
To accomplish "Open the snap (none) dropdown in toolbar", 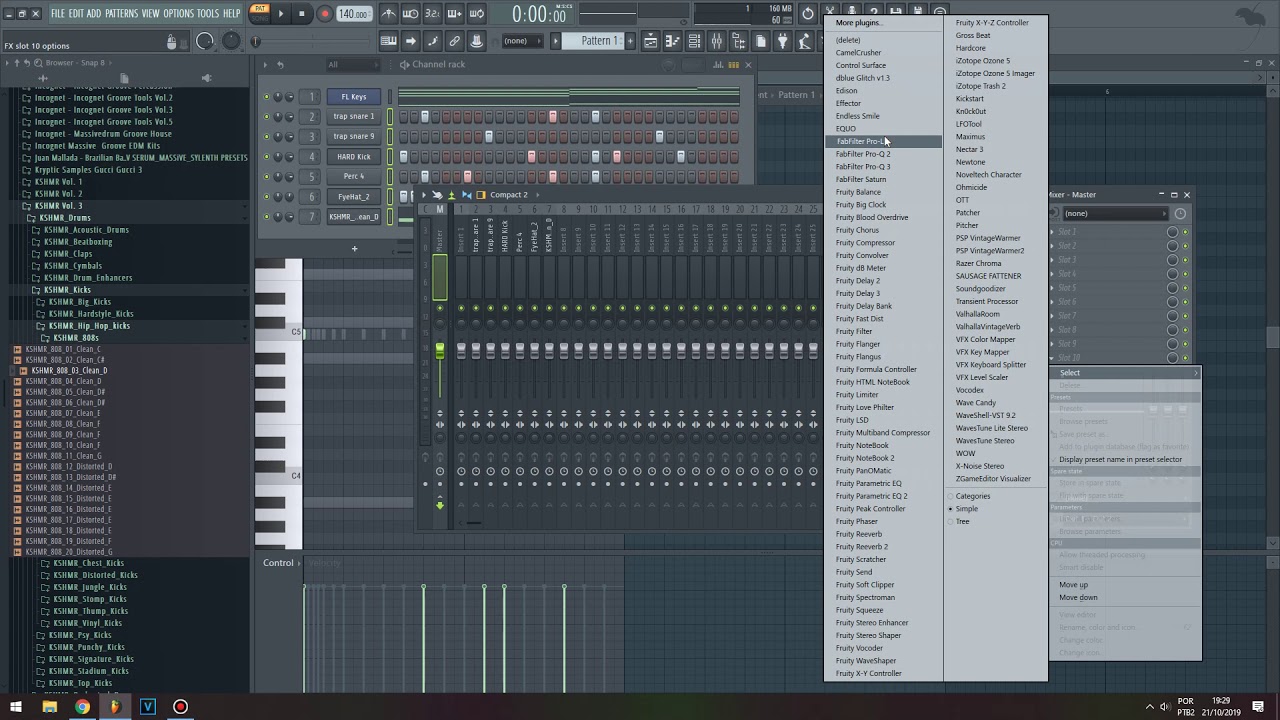I will (x=522, y=41).
